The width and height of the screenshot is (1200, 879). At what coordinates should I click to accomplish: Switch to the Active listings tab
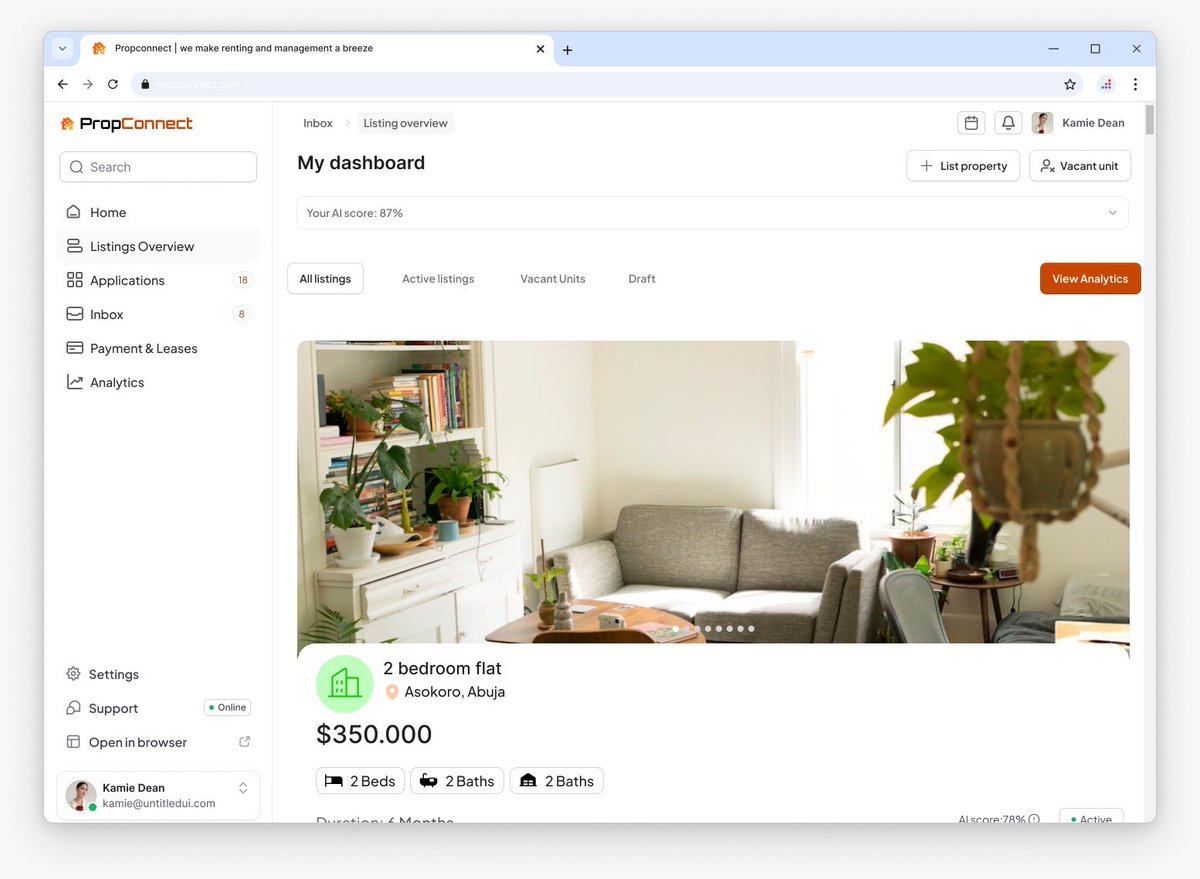point(438,279)
